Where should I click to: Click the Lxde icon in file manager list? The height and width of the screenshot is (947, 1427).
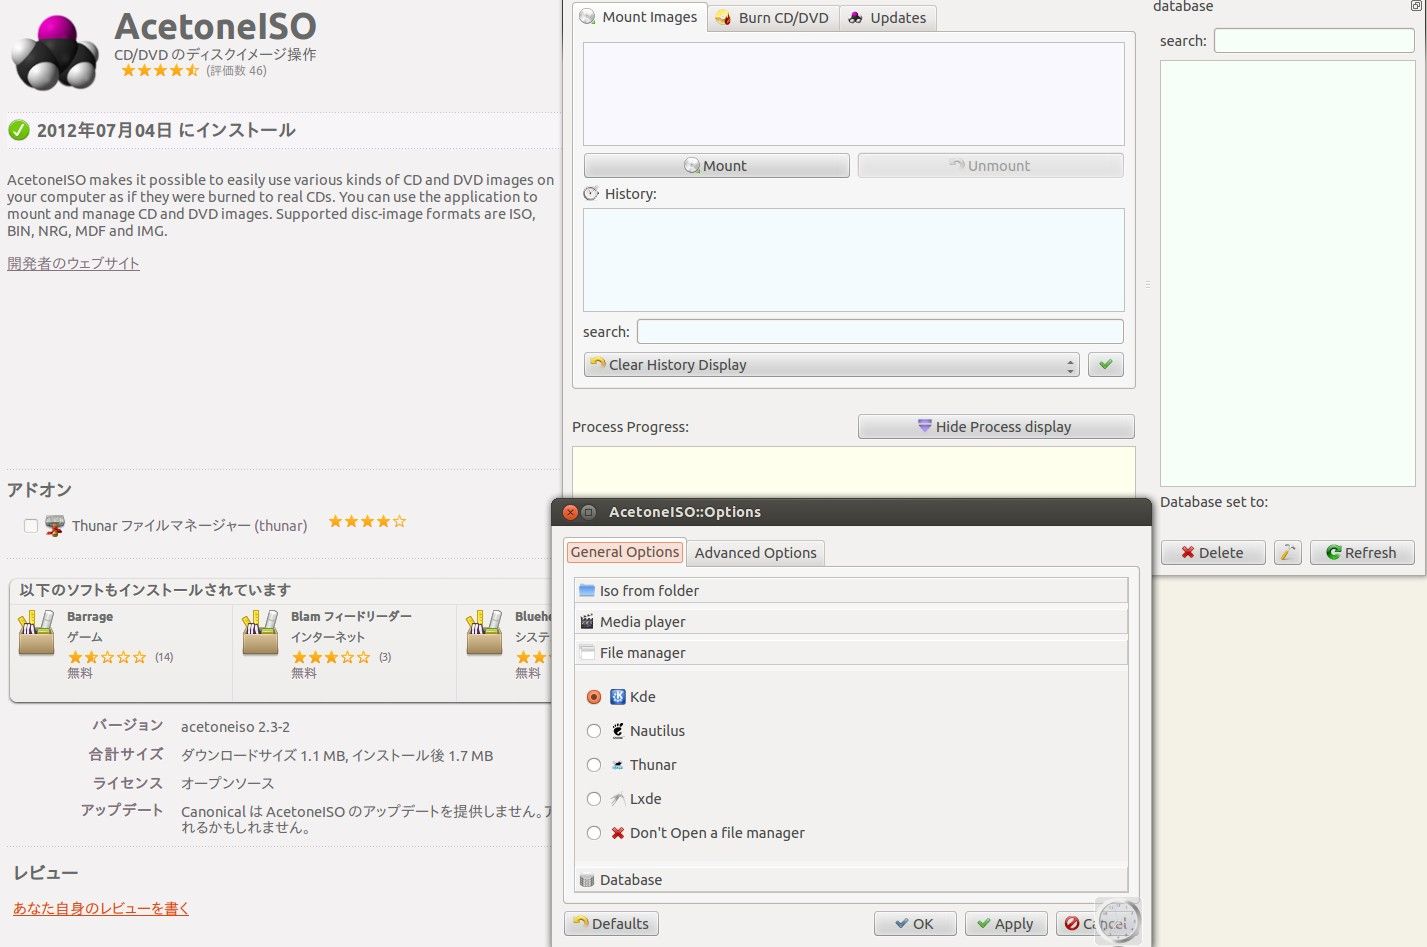[x=617, y=799]
